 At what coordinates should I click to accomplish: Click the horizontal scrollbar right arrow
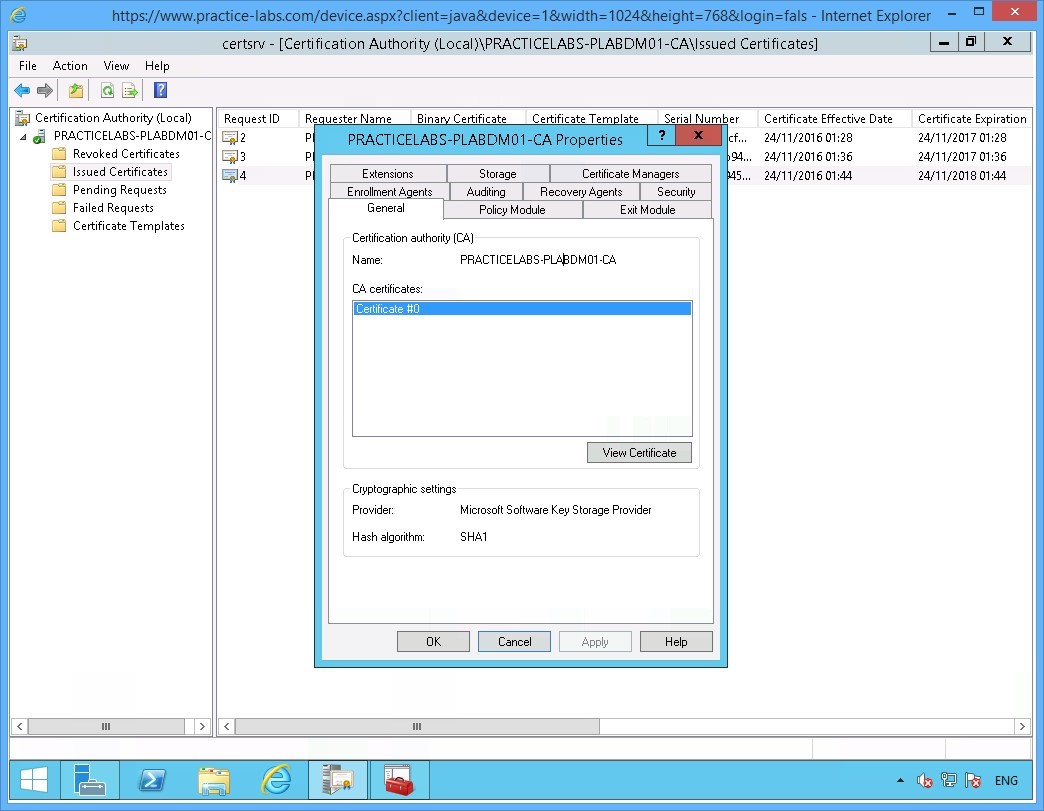pyautogui.click(x=1022, y=727)
